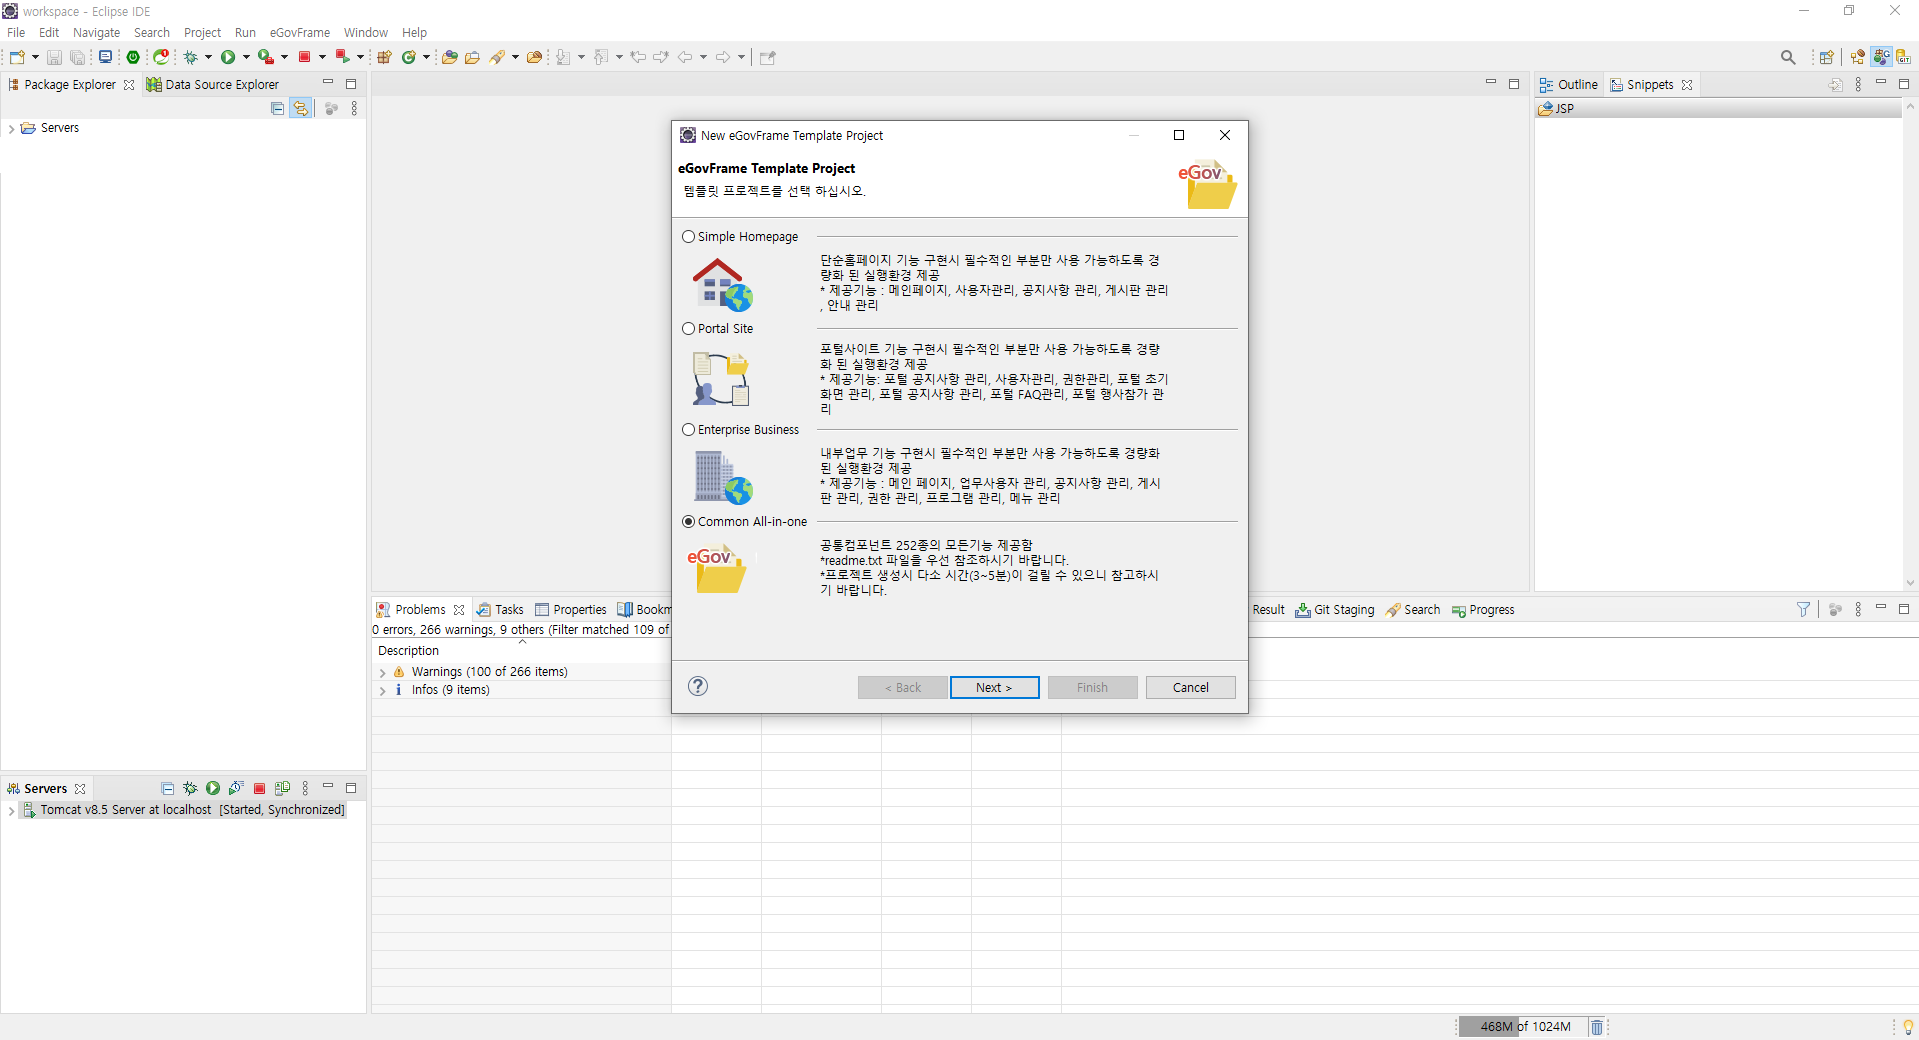Open the Window menu

pyautogui.click(x=365, y=33)
